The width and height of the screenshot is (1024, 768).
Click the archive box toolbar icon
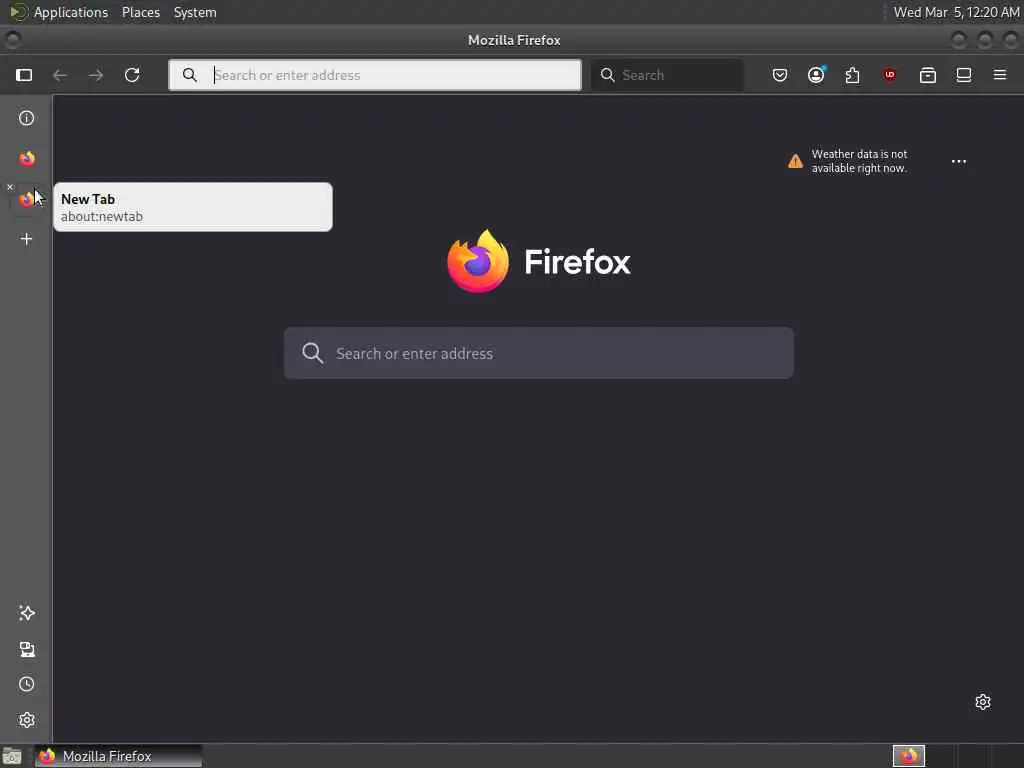click(928, 75)
